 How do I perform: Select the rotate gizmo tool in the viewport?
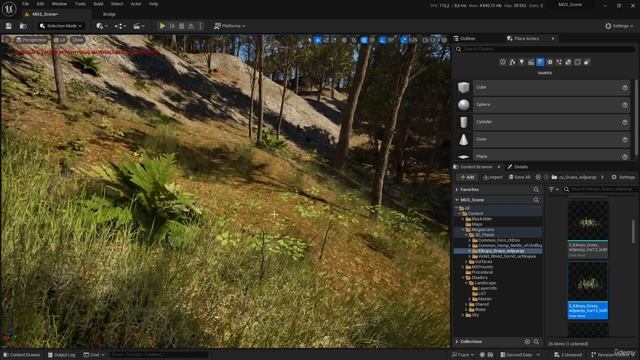point(326,40)
